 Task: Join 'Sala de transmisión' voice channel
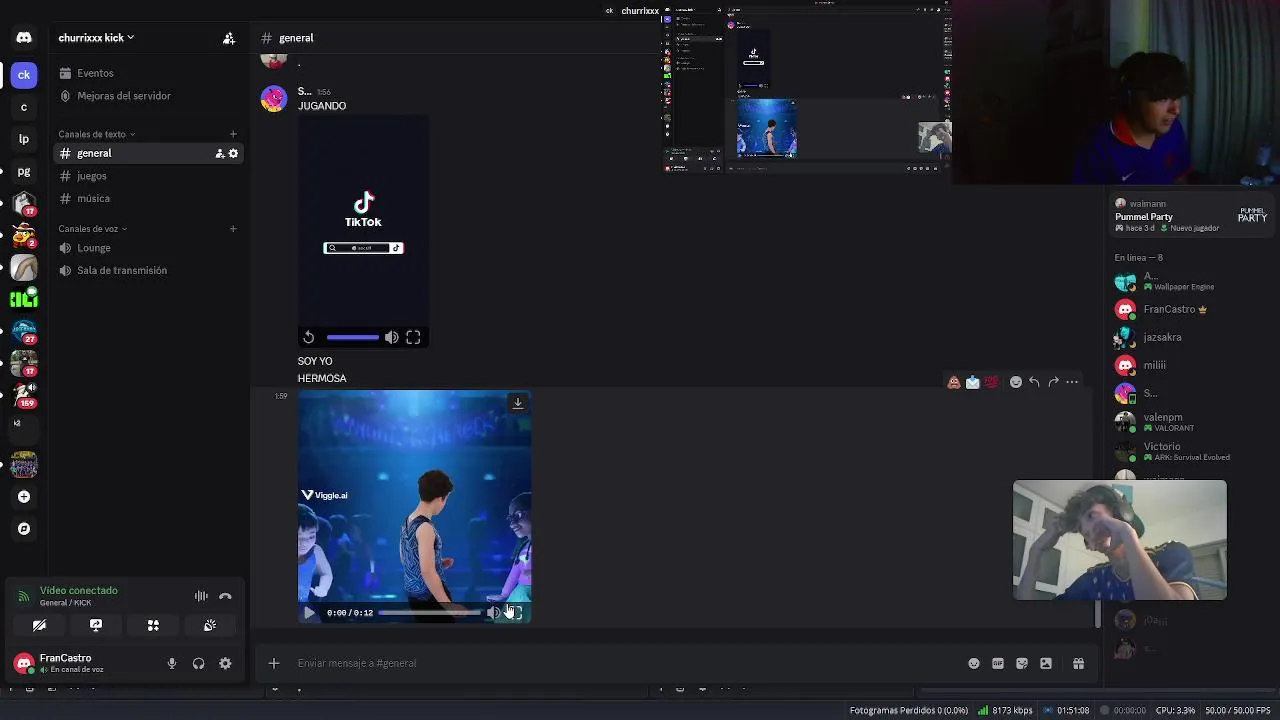[148, 270]
